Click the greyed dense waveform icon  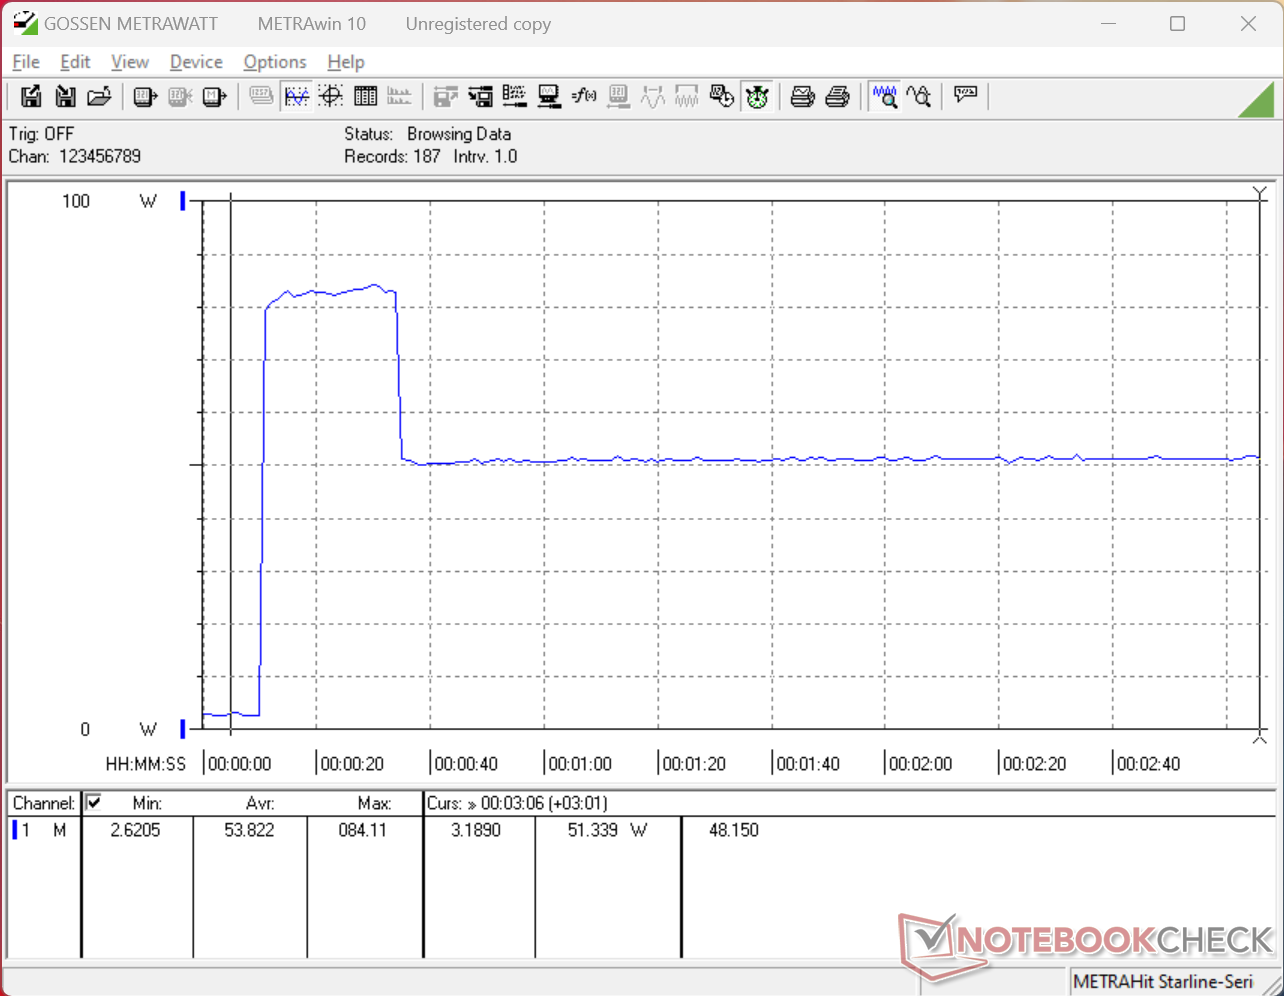pyautogui.click(x=687, y=96)
